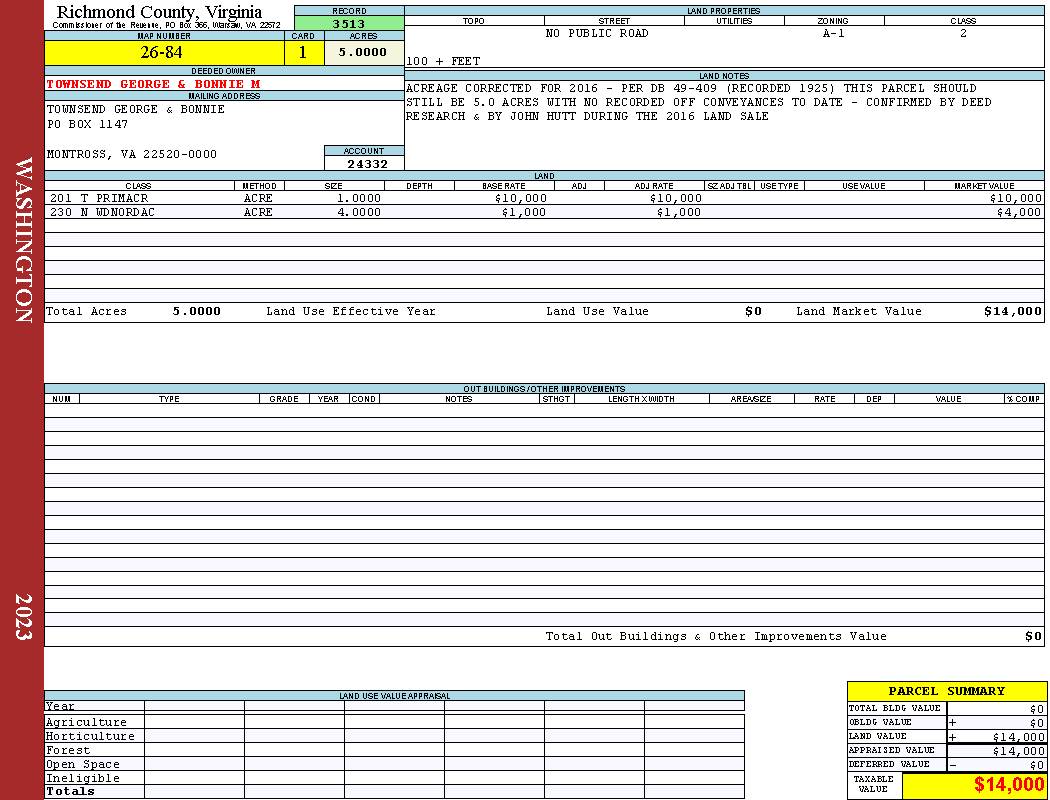Click Forest row in land use appraisal

(394, 750)
